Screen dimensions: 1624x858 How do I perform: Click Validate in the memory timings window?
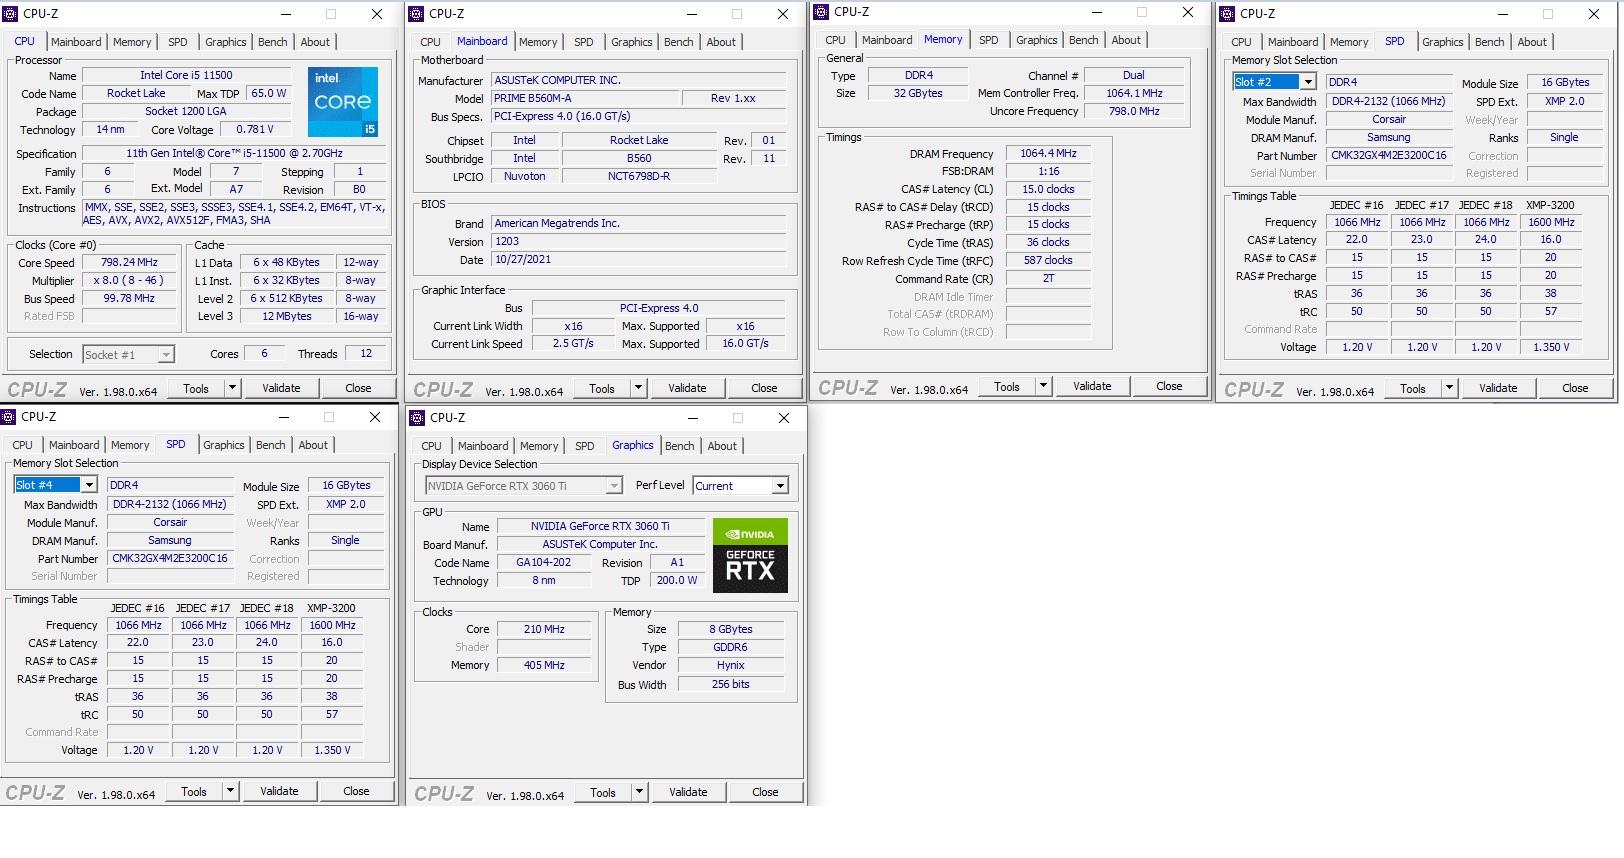point(1092,386)
